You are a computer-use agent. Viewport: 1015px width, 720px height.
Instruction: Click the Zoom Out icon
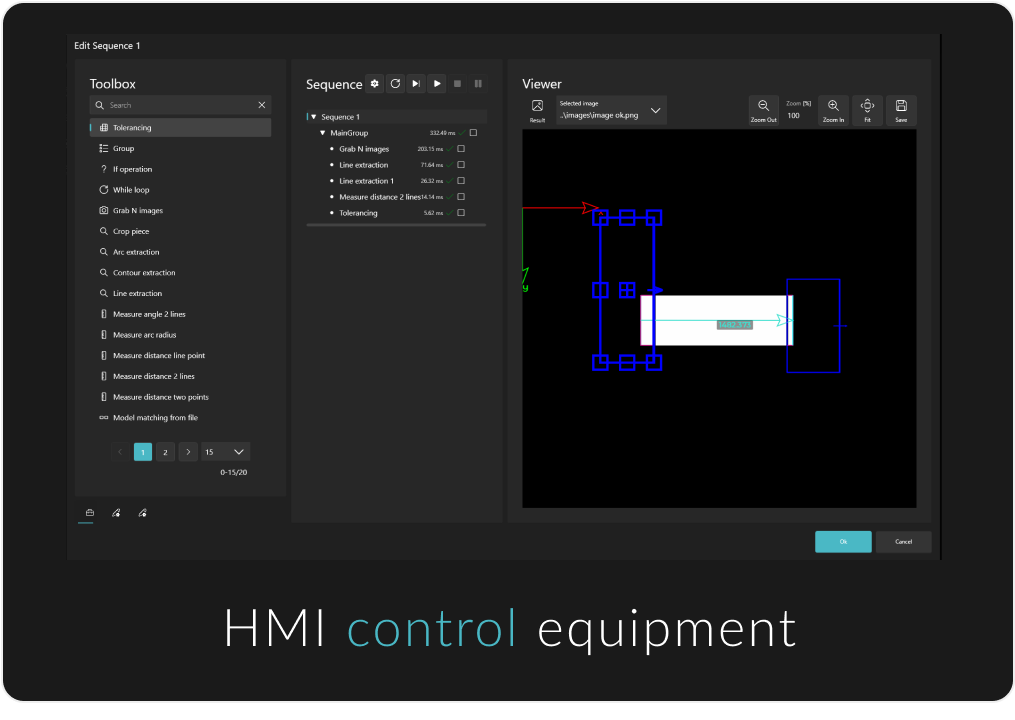coord(763,110)
